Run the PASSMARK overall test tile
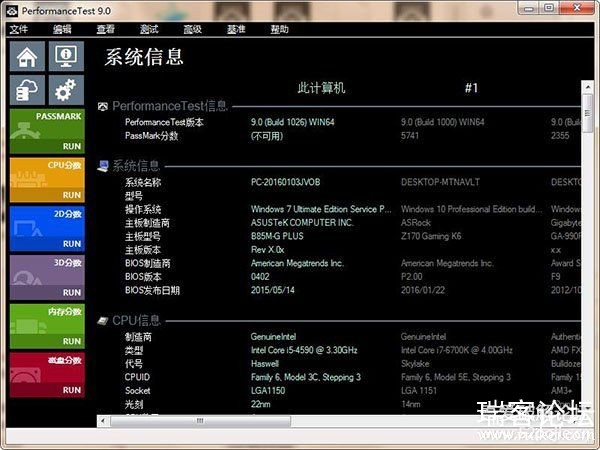Viewport: 600px width, 450px height. (47, 131)
